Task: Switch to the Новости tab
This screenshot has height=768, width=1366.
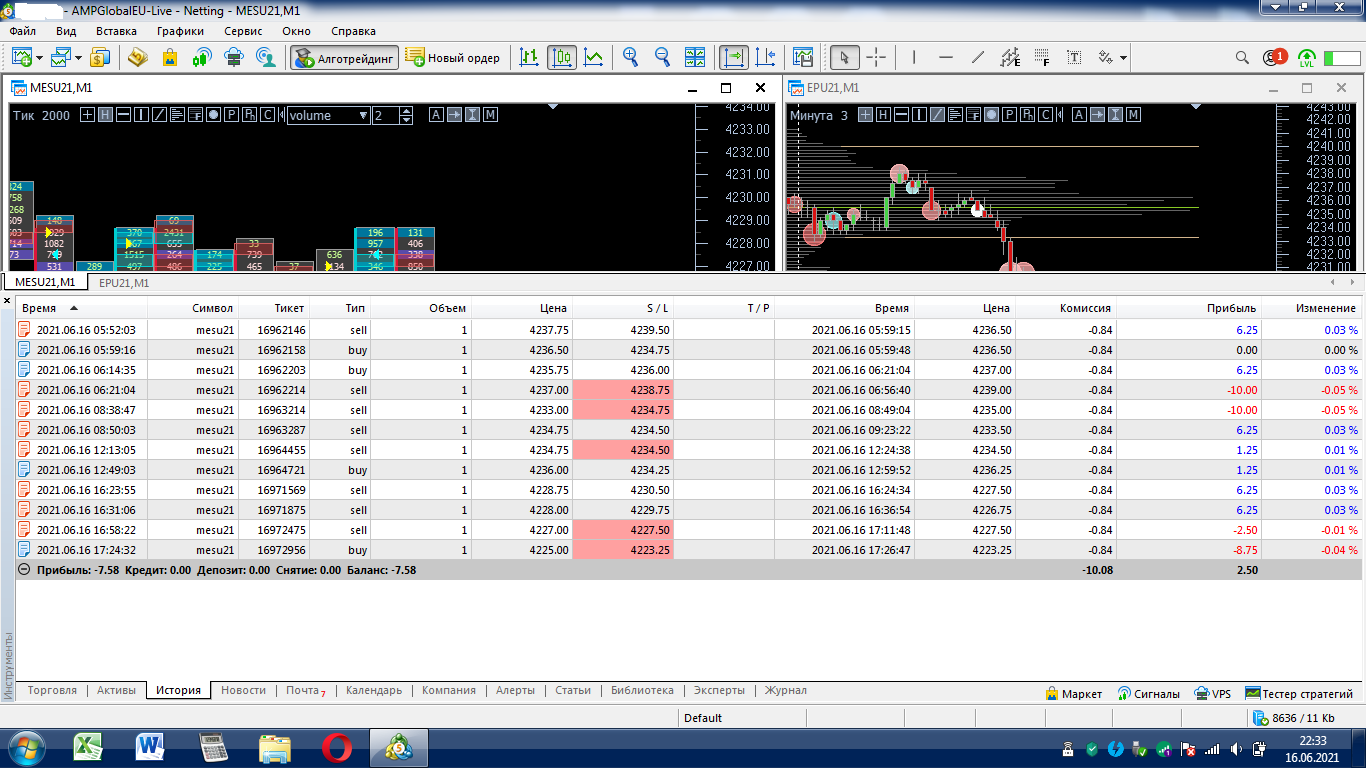Action: tap(244, 691)
